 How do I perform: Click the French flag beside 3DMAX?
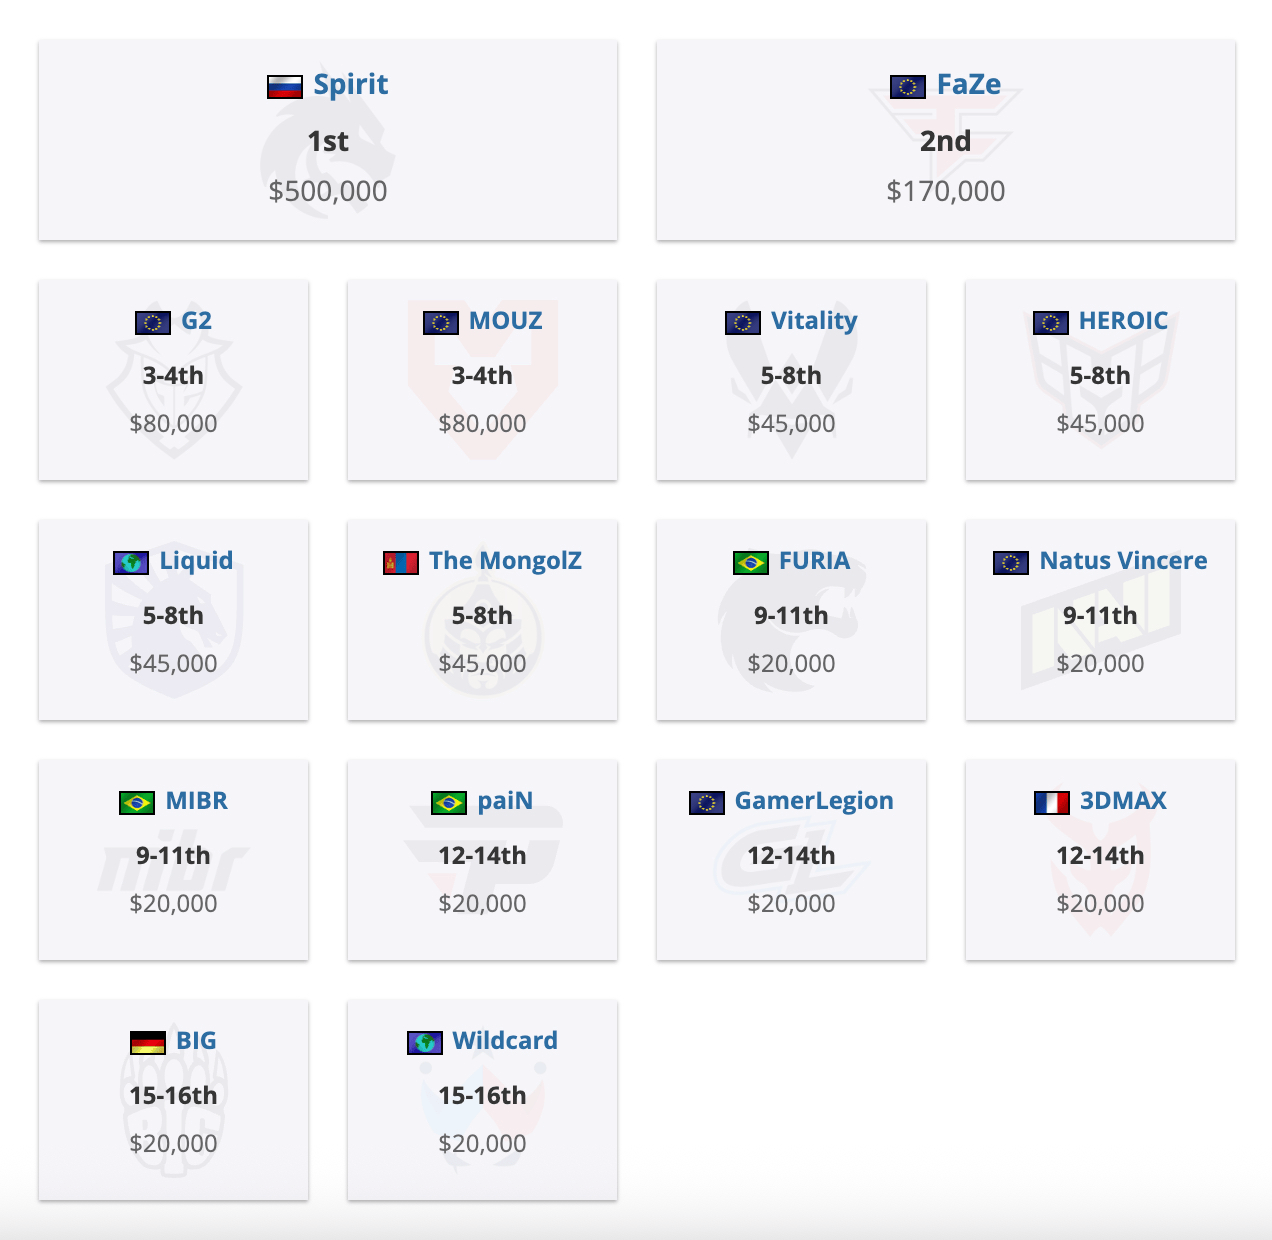[1052, 803]
